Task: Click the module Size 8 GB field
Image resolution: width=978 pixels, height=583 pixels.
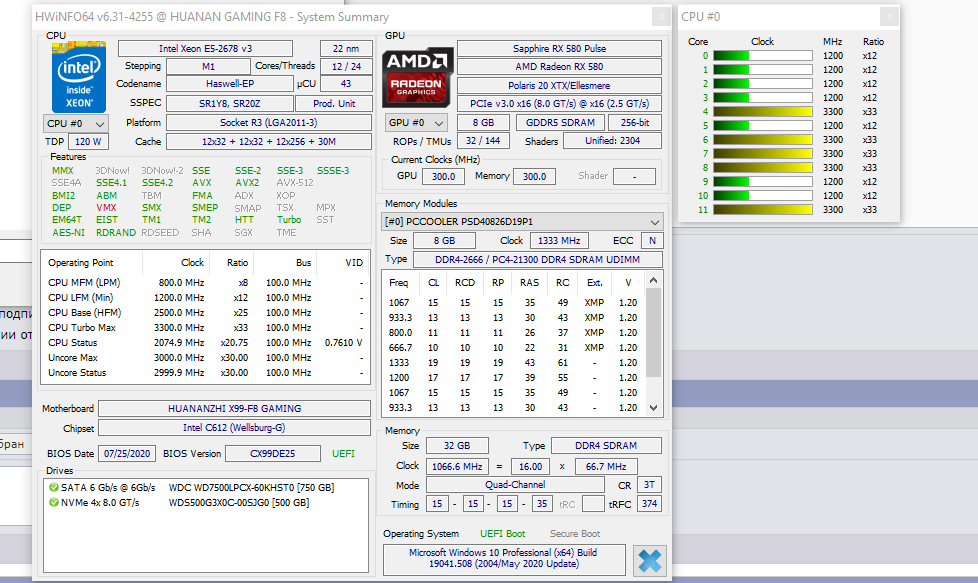Action: pos(444,241)
